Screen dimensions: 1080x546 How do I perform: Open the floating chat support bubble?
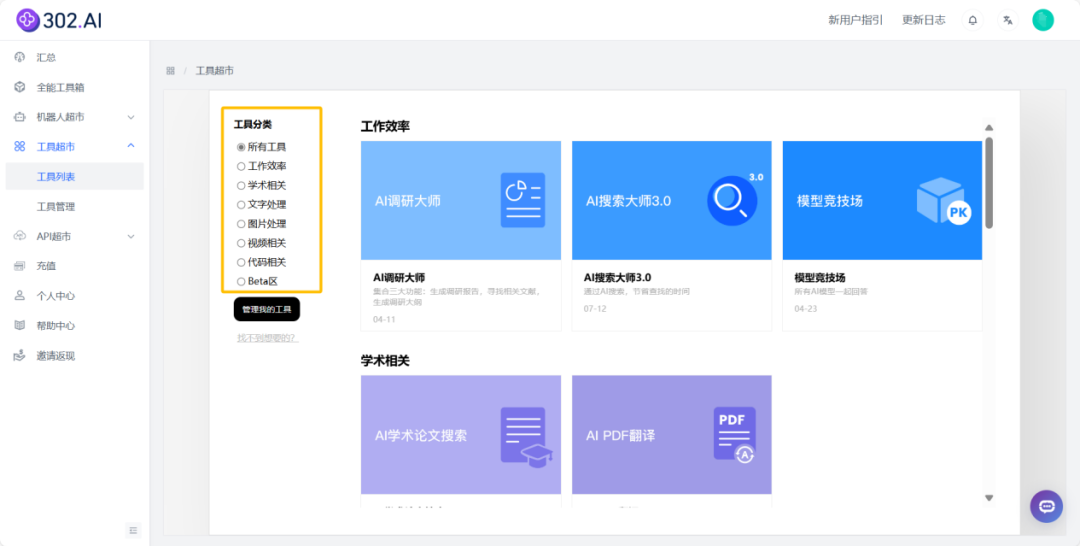pos(1046,507)
